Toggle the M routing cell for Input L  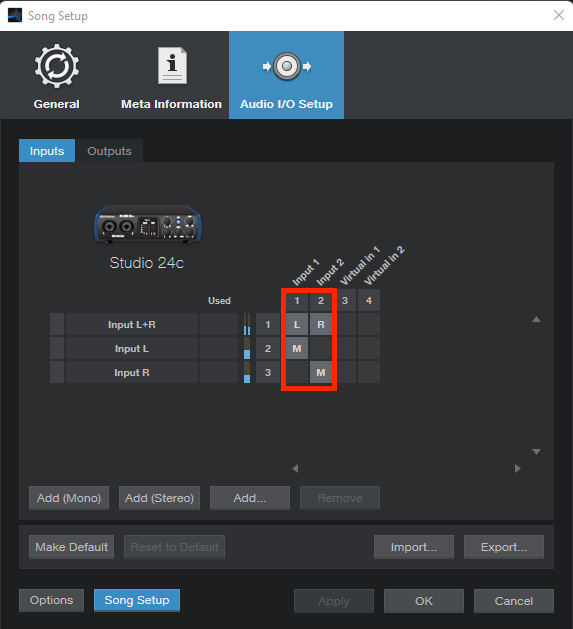(297, 349)
